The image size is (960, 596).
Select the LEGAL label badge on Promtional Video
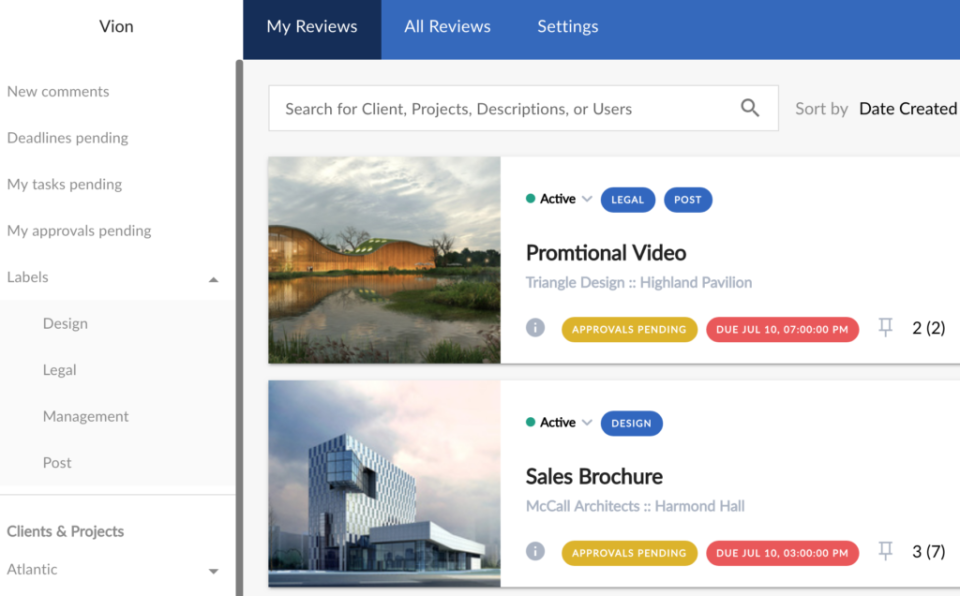(627, 199)
